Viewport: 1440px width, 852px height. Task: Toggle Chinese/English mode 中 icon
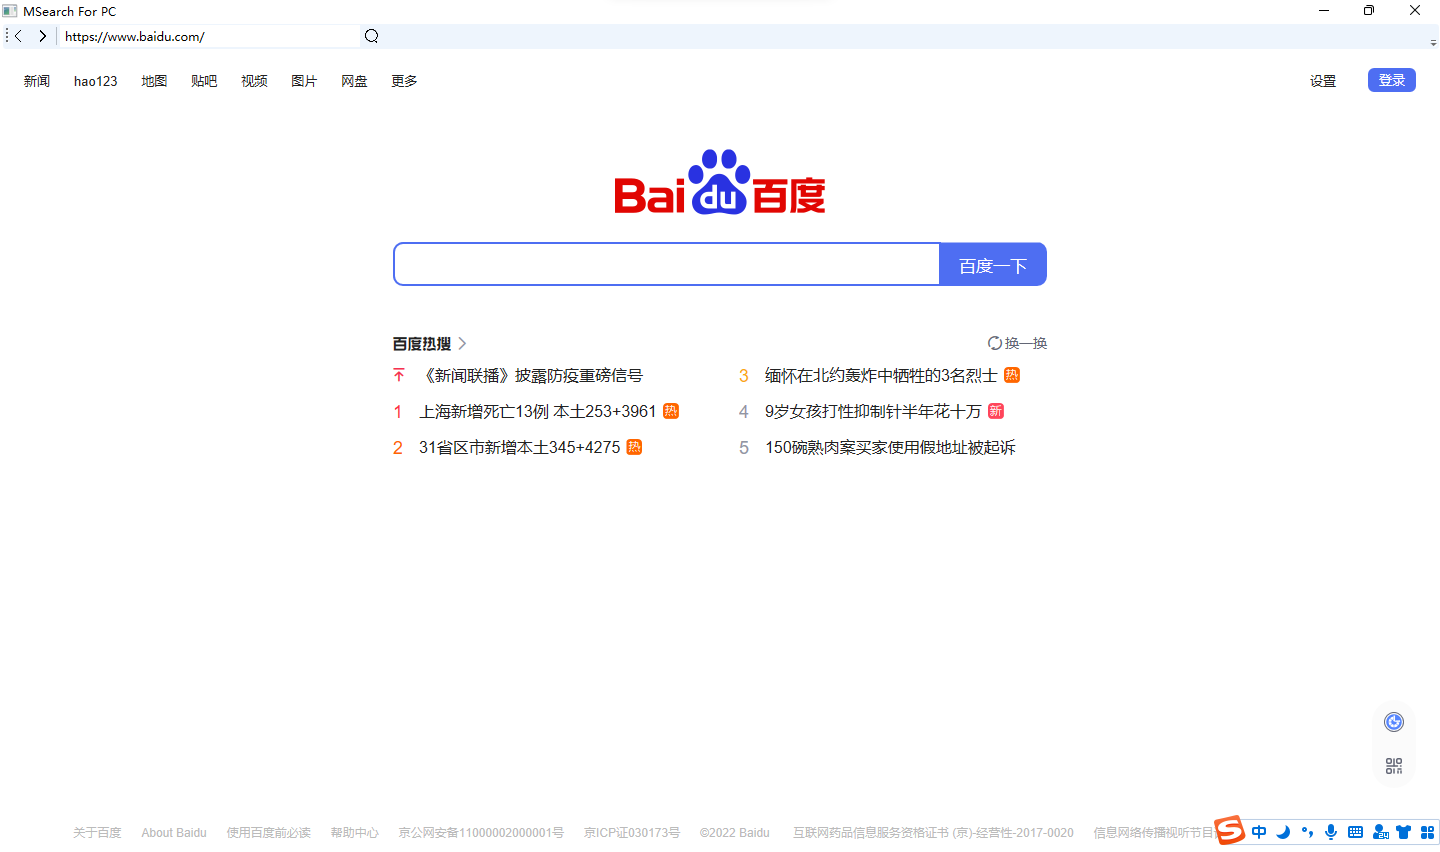click(x=1259, y=832)
